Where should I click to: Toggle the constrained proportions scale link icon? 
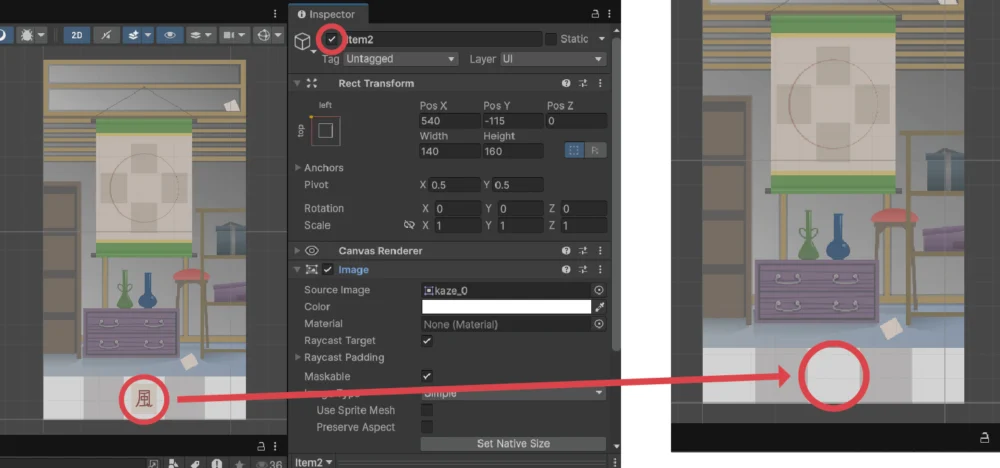(x=408, y=226)
